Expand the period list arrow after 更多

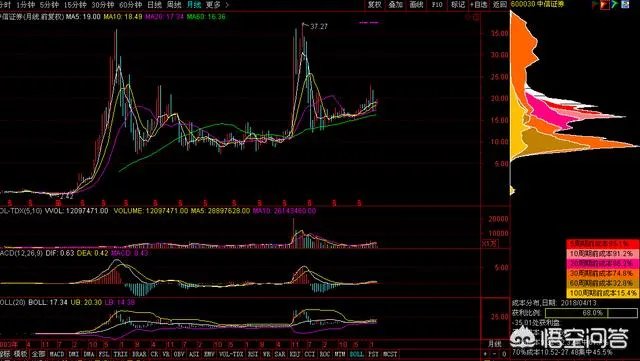(227, 5)
